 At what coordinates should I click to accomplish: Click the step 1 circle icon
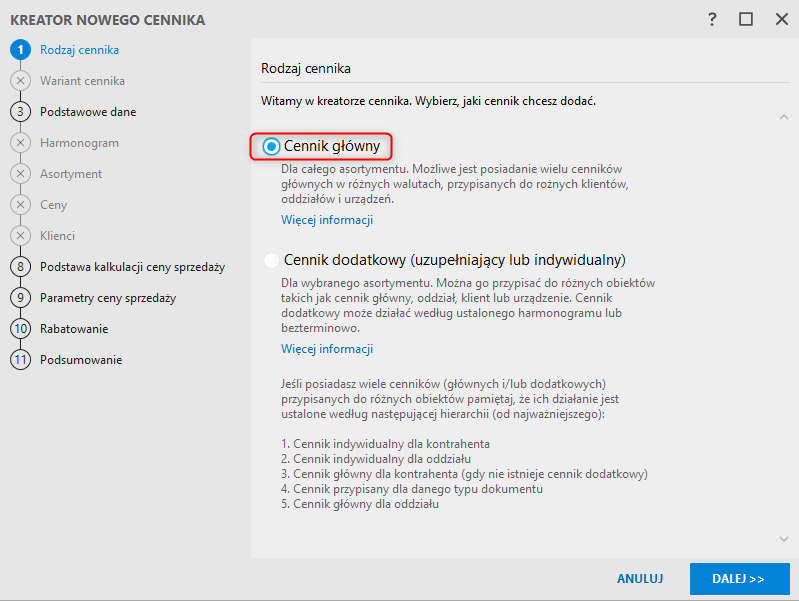[20, 50]
